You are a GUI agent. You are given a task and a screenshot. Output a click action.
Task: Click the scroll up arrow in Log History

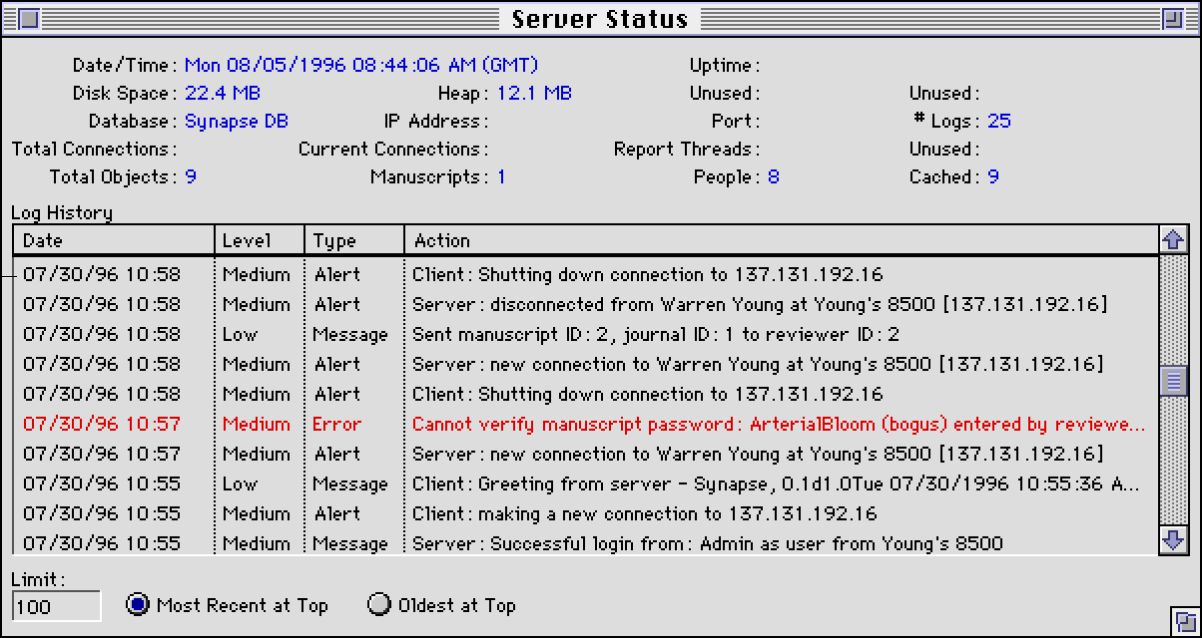[1172, 240]
